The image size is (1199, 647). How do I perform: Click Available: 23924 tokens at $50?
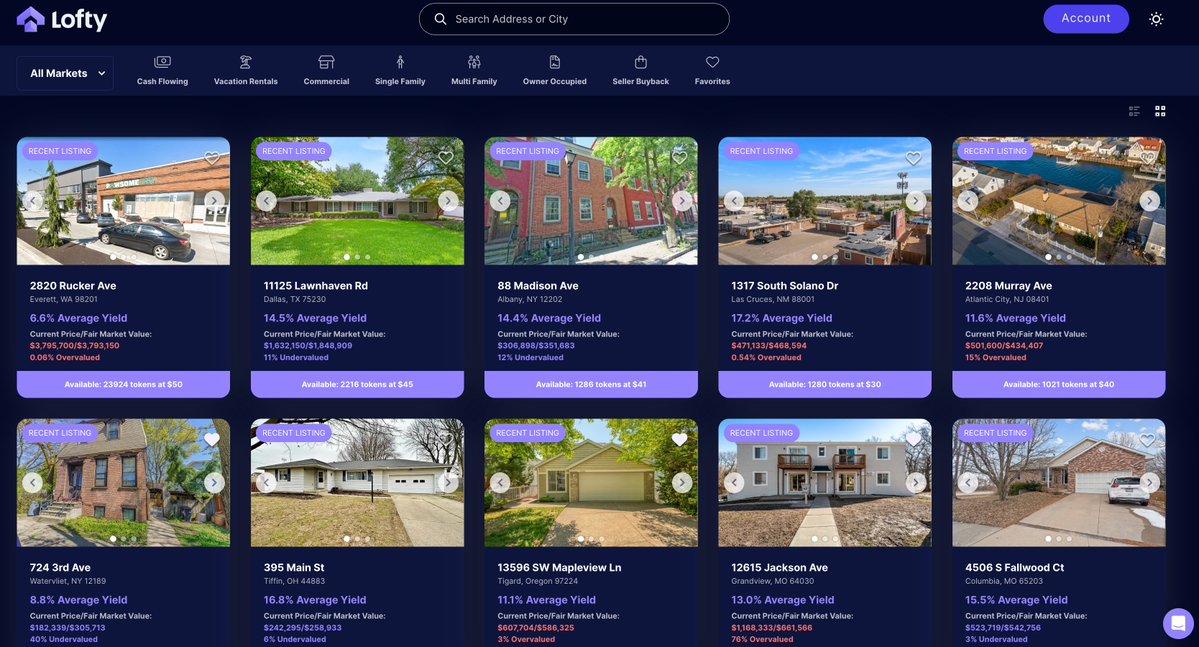click(123, 385)
